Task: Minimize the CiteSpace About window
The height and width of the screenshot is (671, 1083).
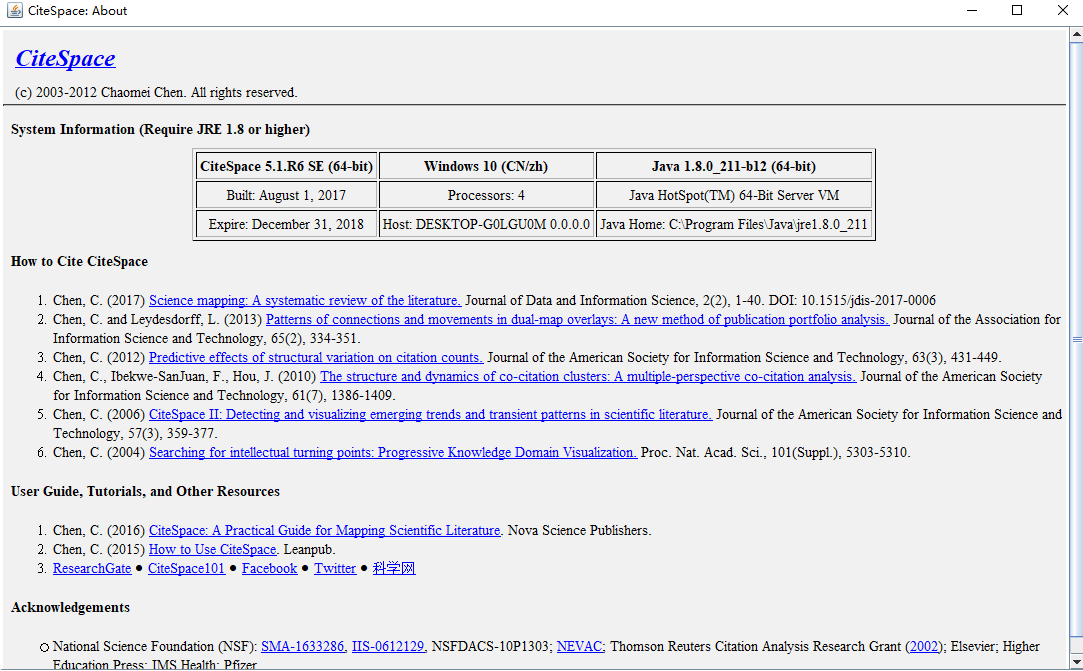Action: (x=972, y=10)
